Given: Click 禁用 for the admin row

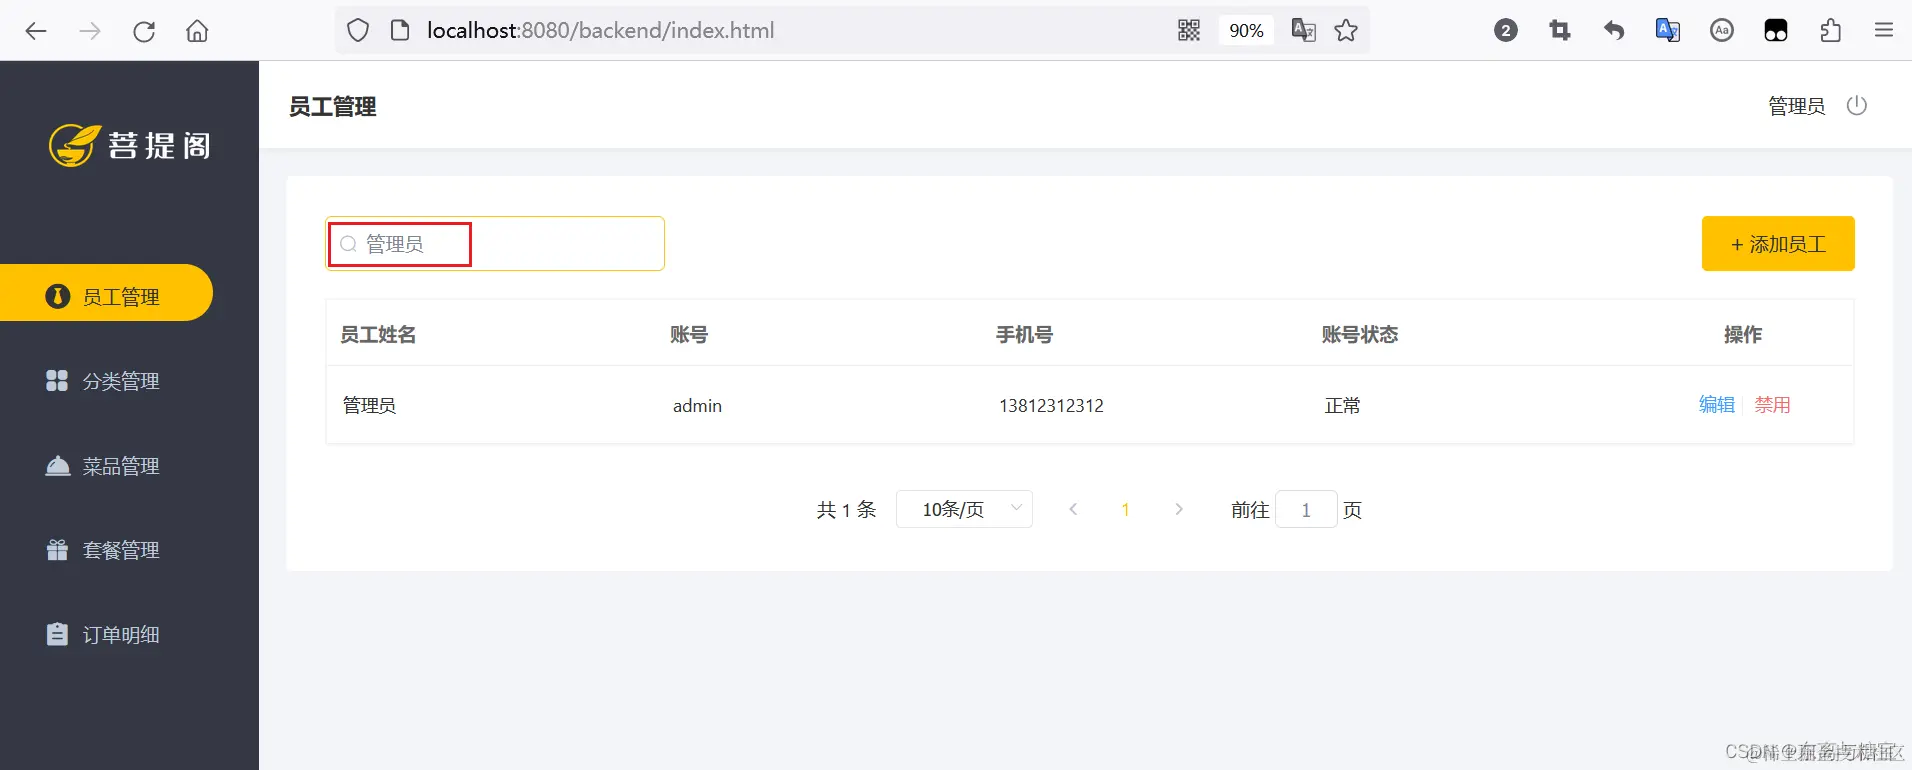Looking at the screenshot, I should (1772, 405).
